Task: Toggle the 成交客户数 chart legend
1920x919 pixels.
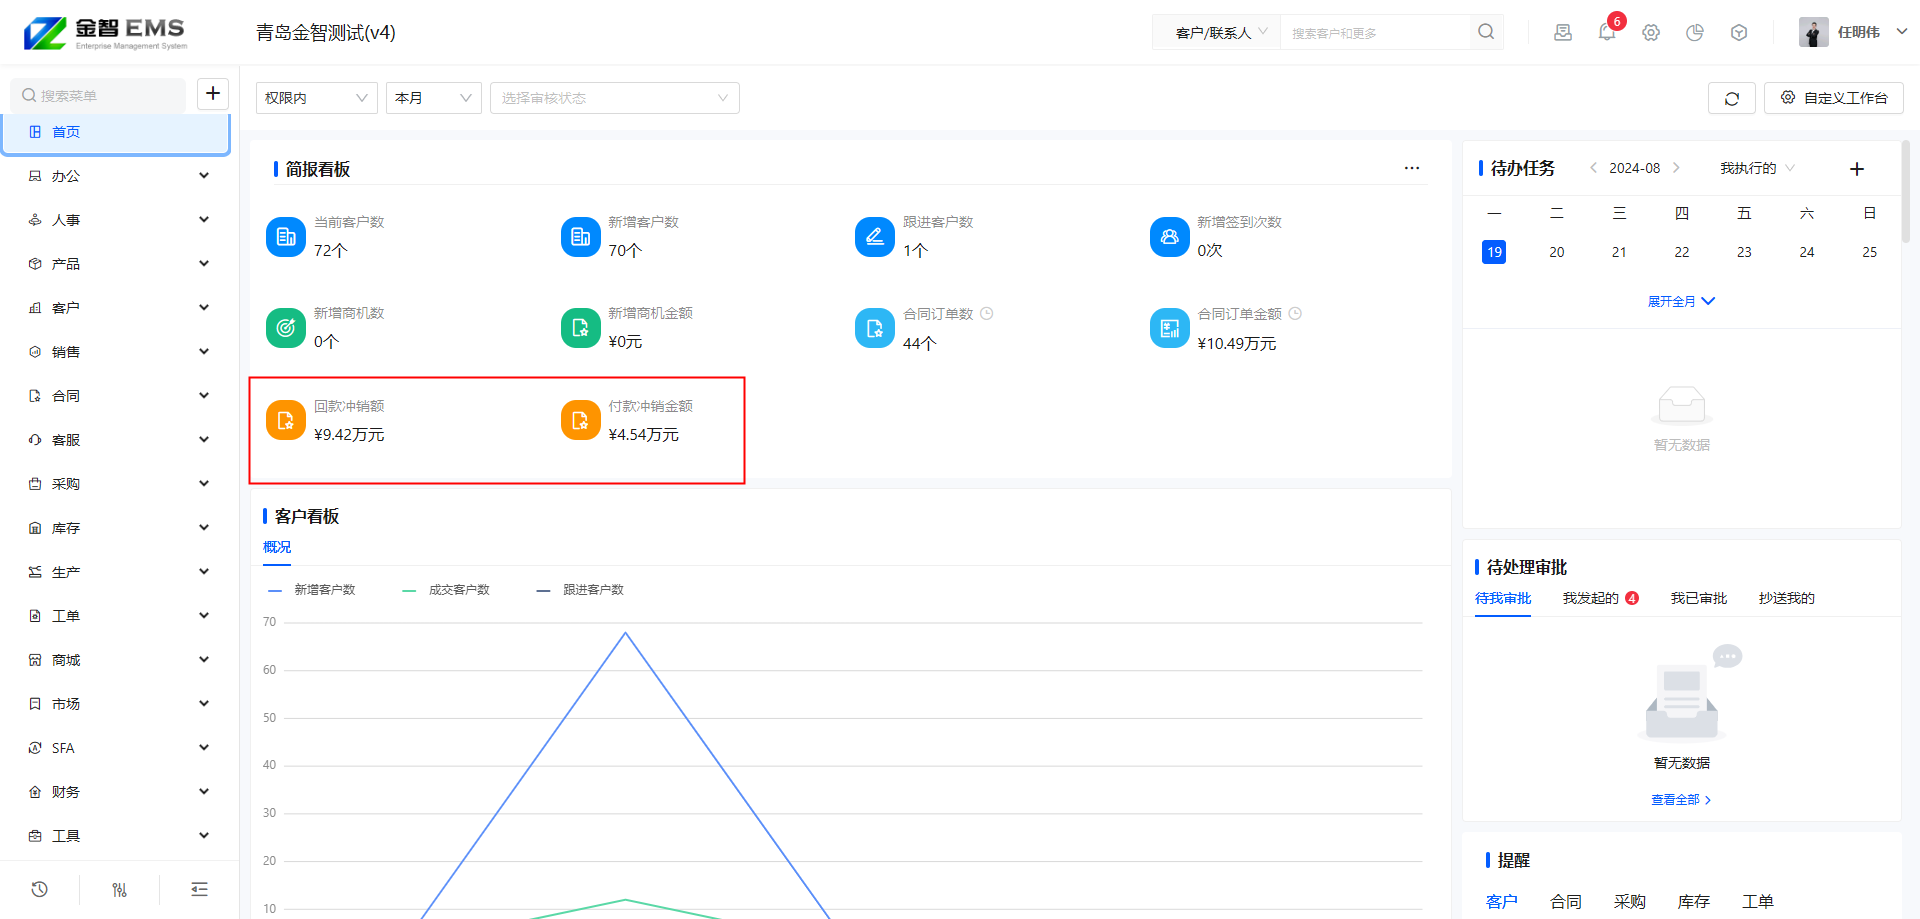Action: 446,590
